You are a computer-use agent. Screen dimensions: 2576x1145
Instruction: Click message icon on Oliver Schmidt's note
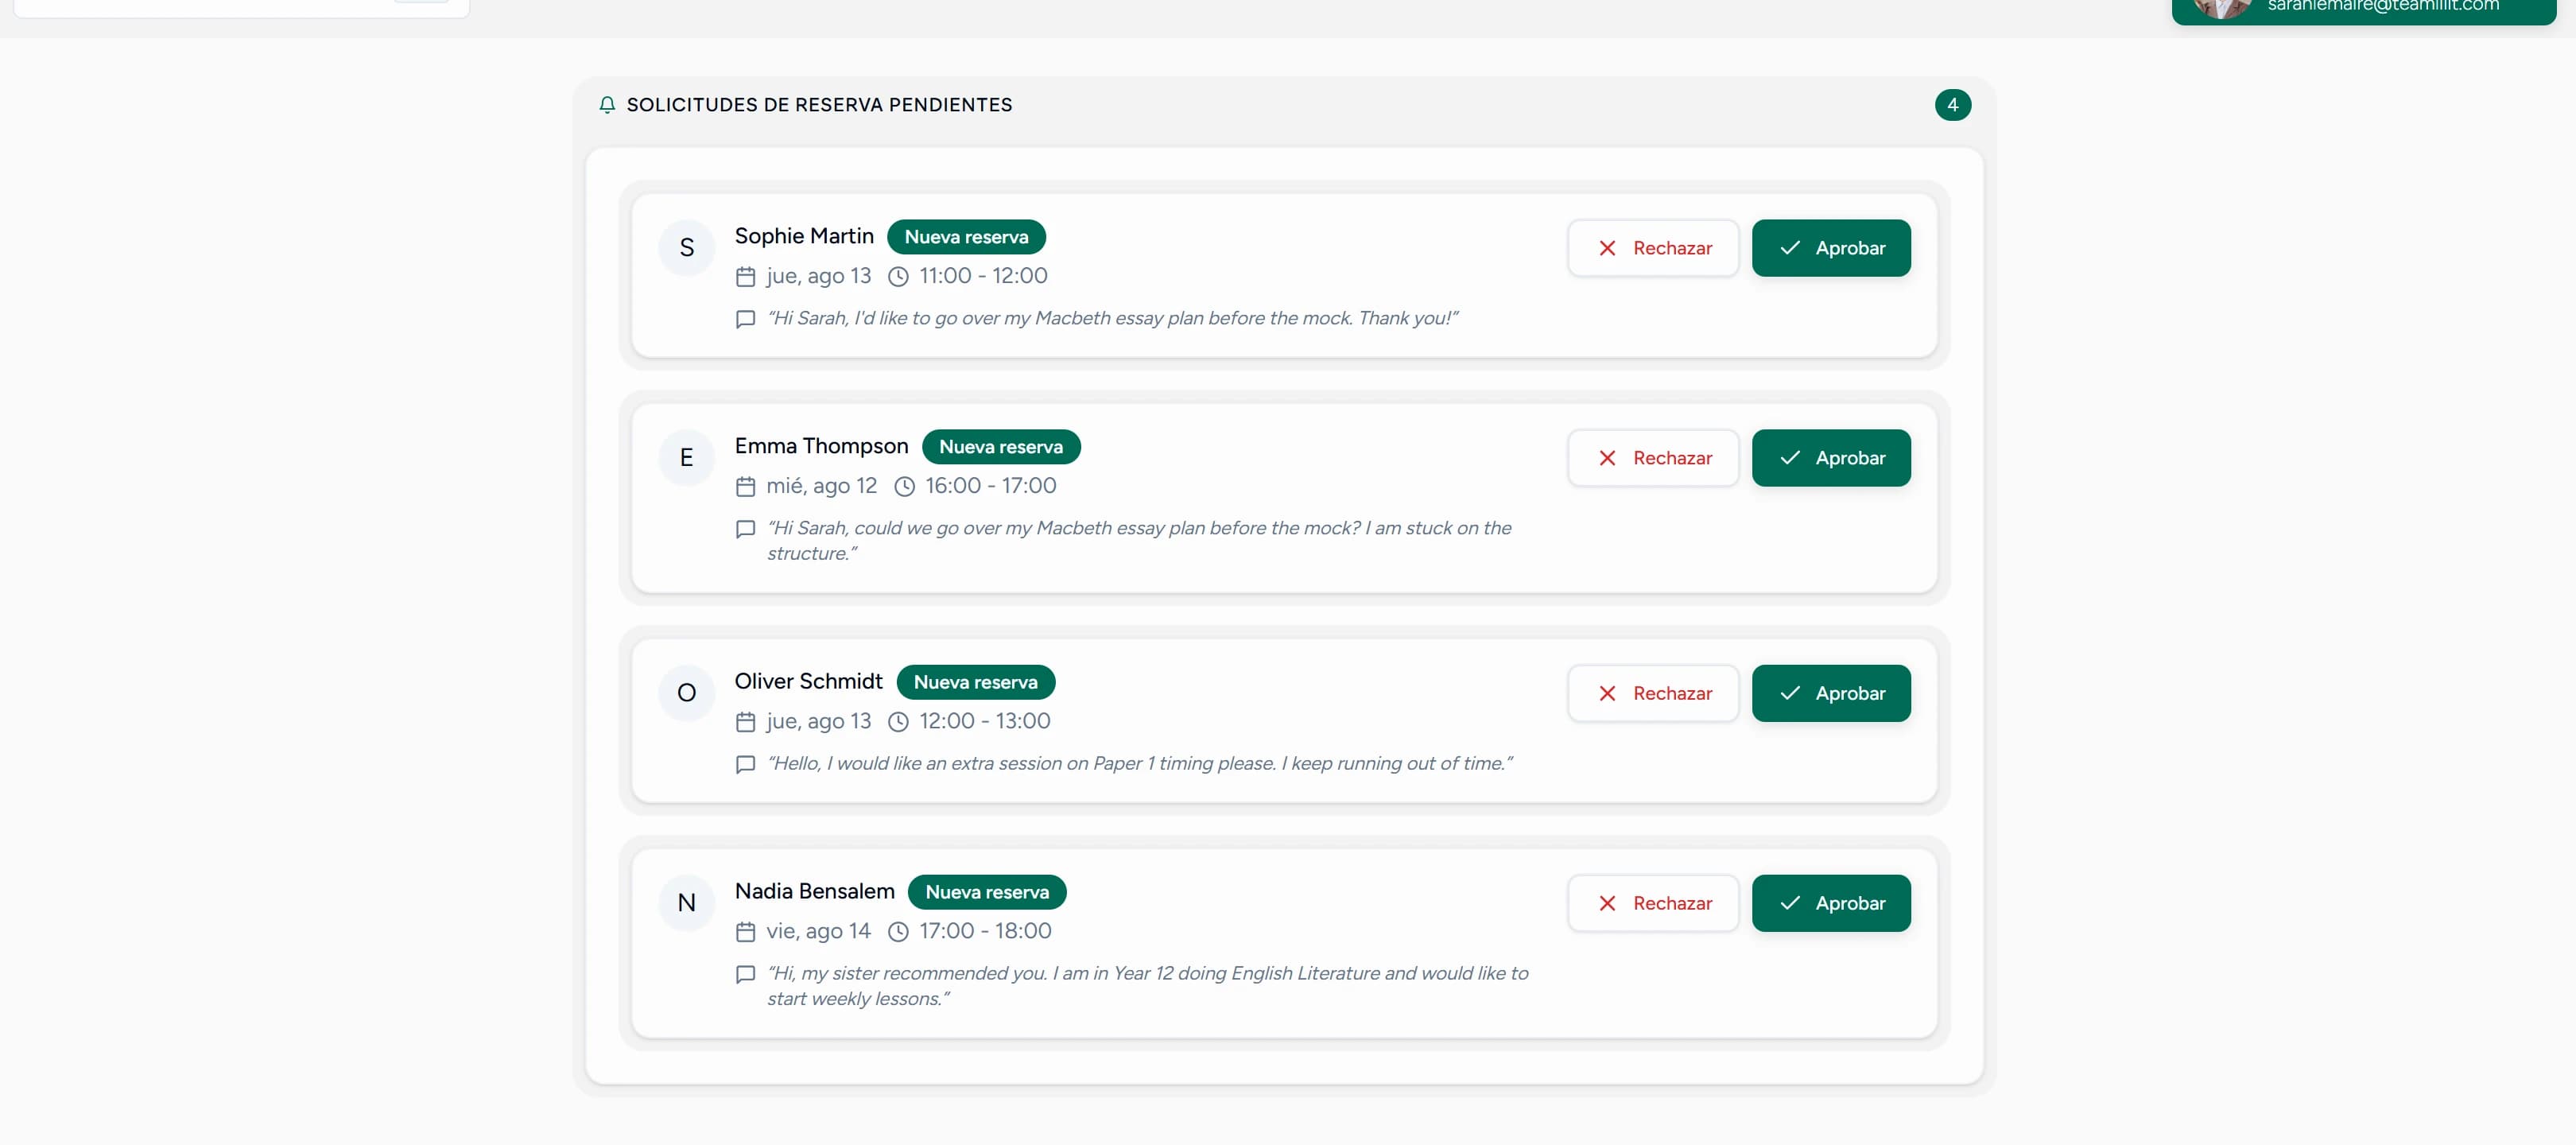click(x=745, y=764)
